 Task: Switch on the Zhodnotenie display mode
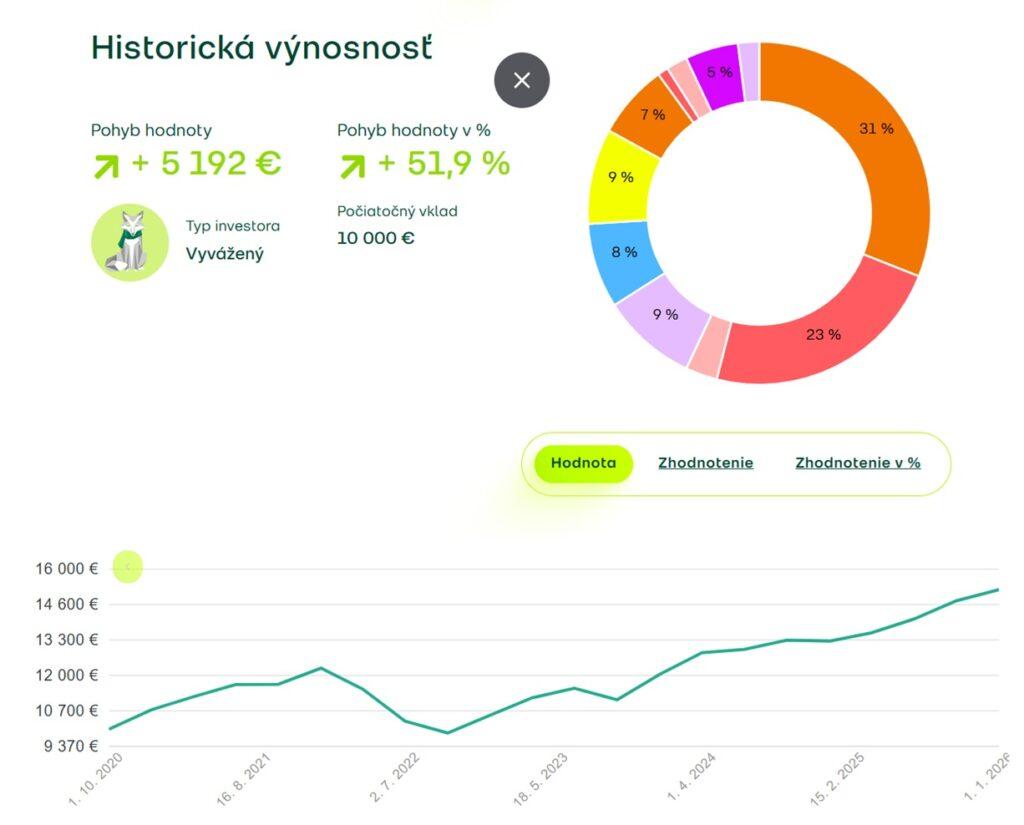click(x=706, y=463)
